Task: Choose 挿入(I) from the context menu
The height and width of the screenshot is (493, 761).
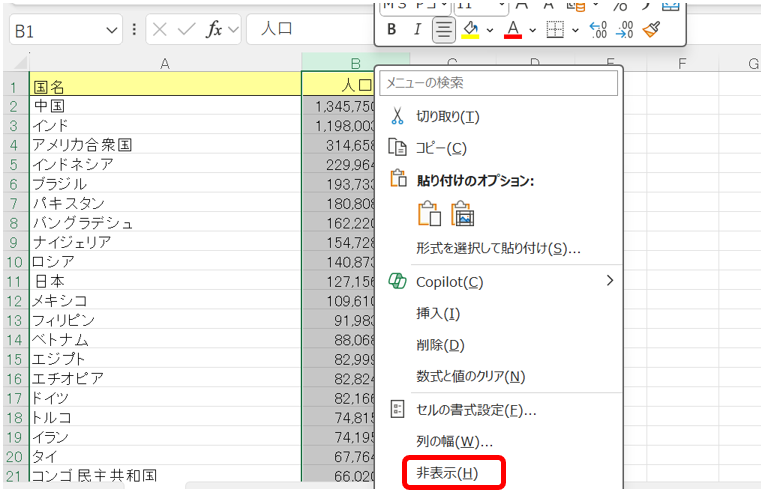Action: tap(500, 313)
